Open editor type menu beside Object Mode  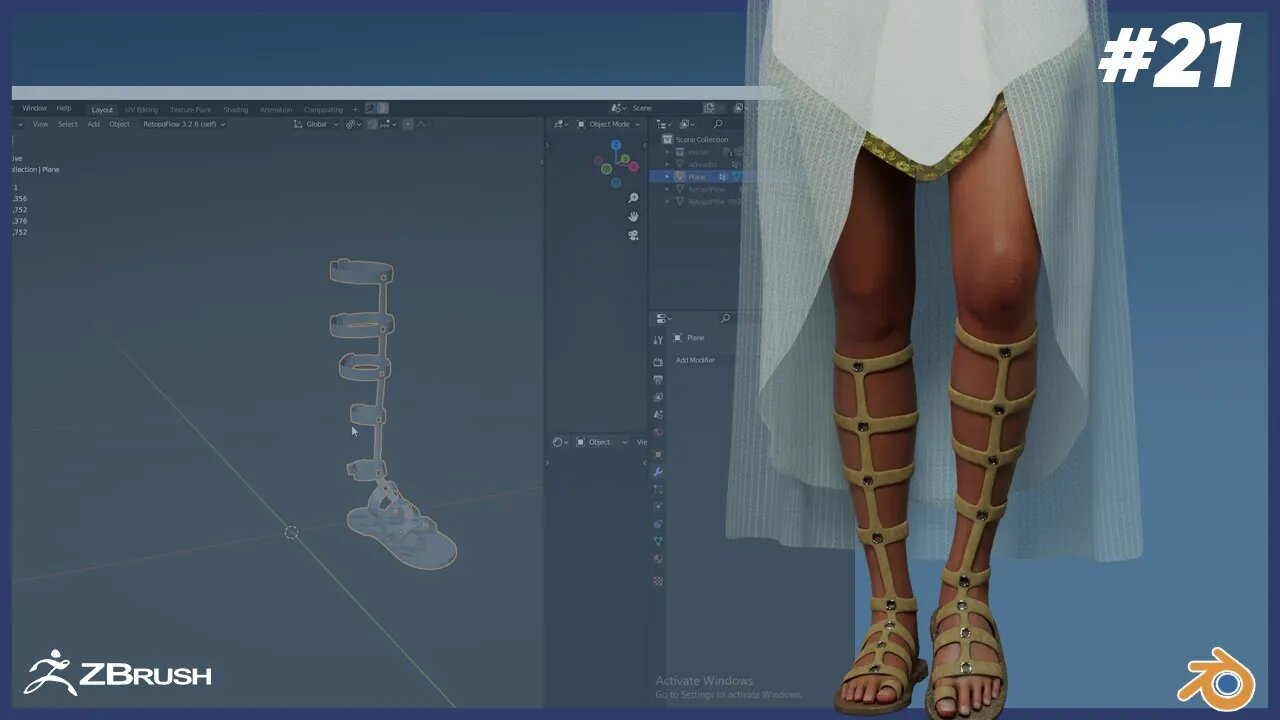[561, 124]
